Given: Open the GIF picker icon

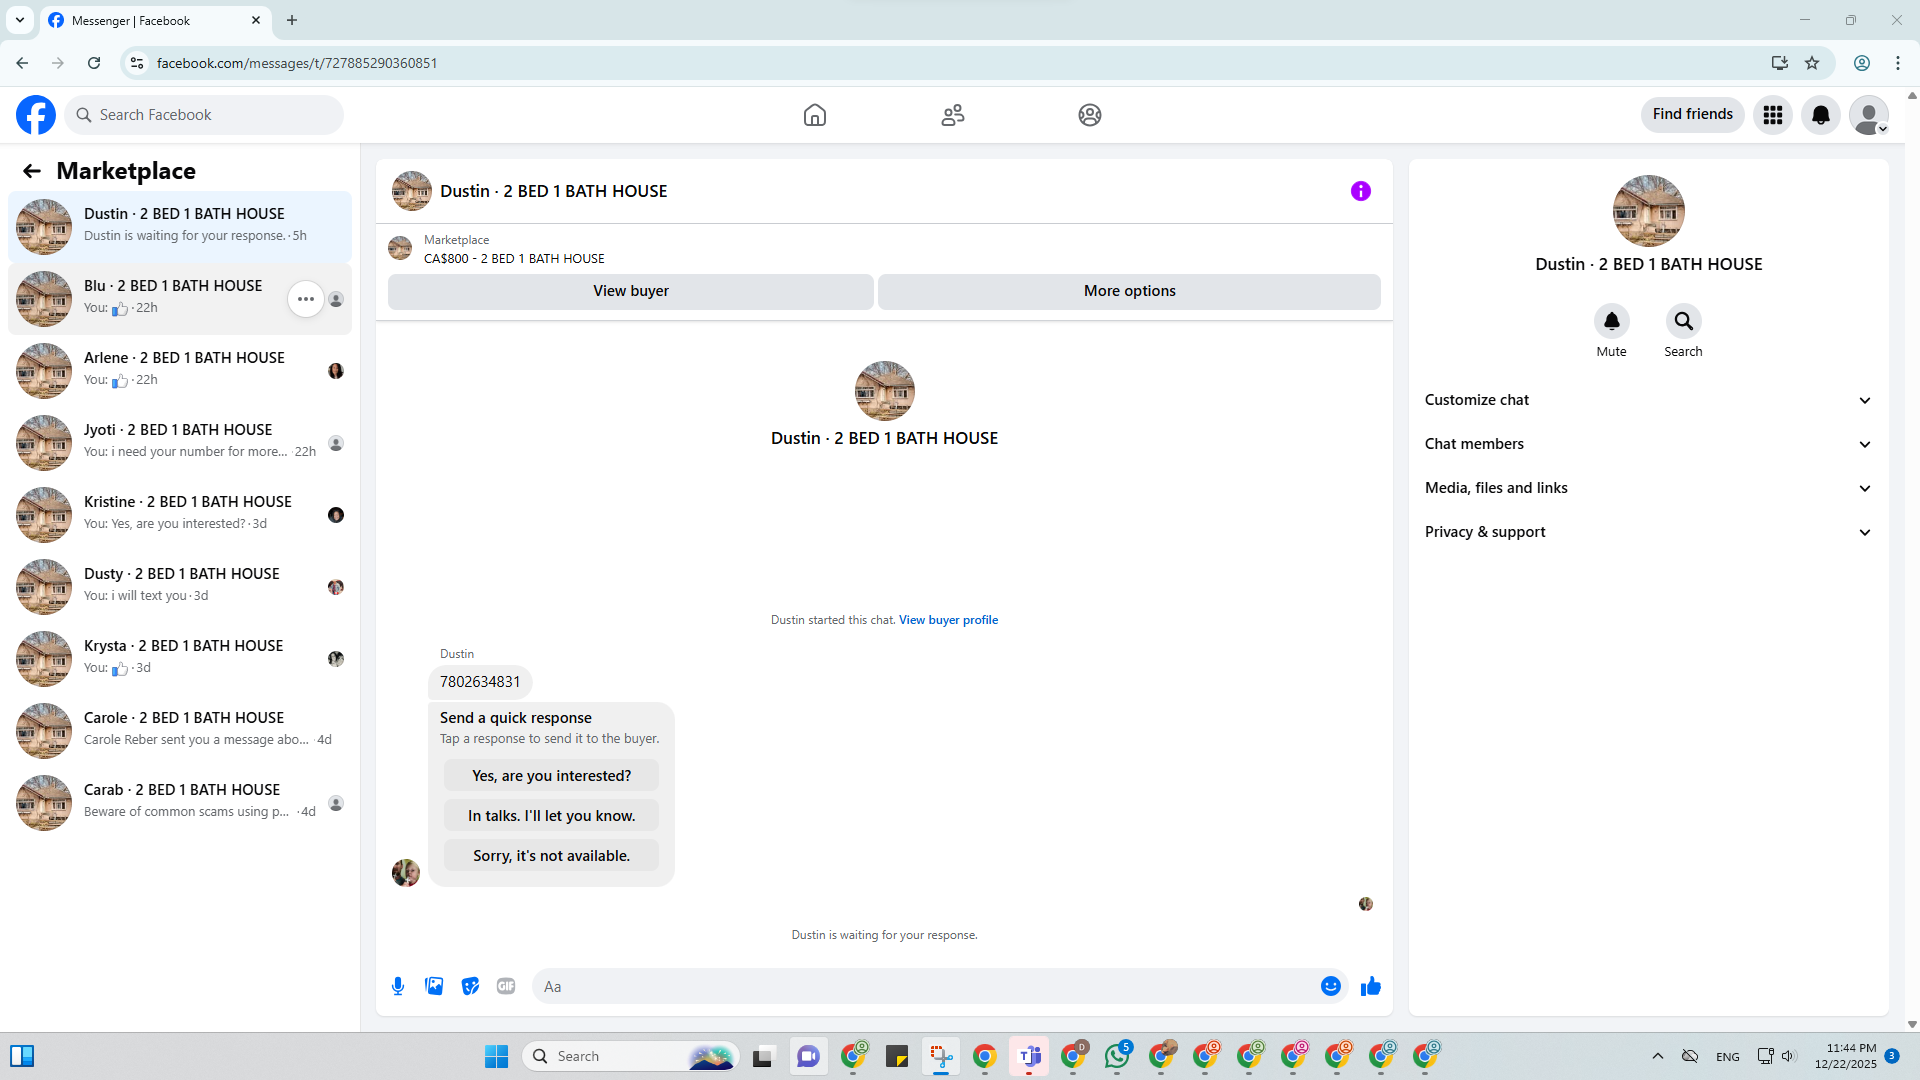Looking at the screenshot, I should pyautogui.click(x=506, y=986).
